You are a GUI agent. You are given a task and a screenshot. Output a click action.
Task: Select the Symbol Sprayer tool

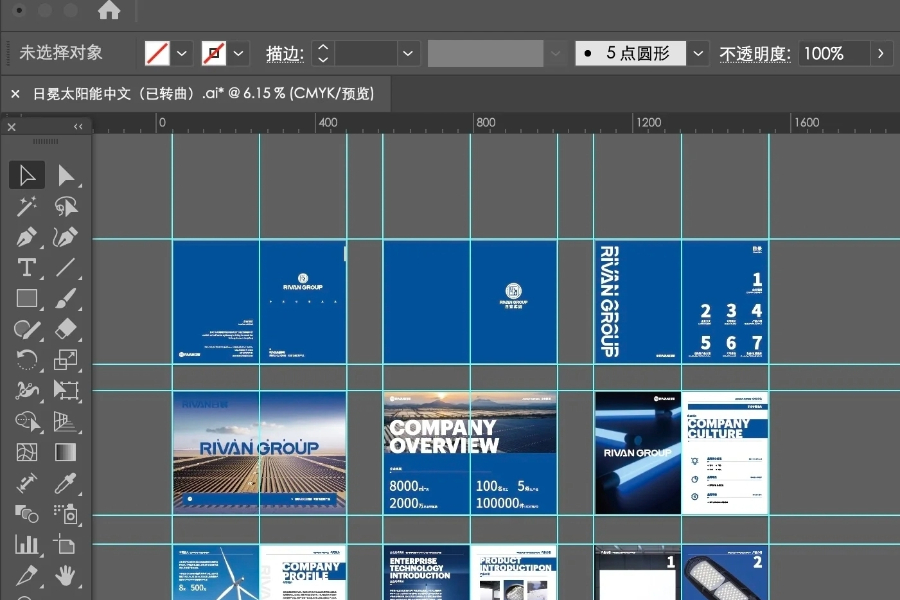tap(65, 514)
